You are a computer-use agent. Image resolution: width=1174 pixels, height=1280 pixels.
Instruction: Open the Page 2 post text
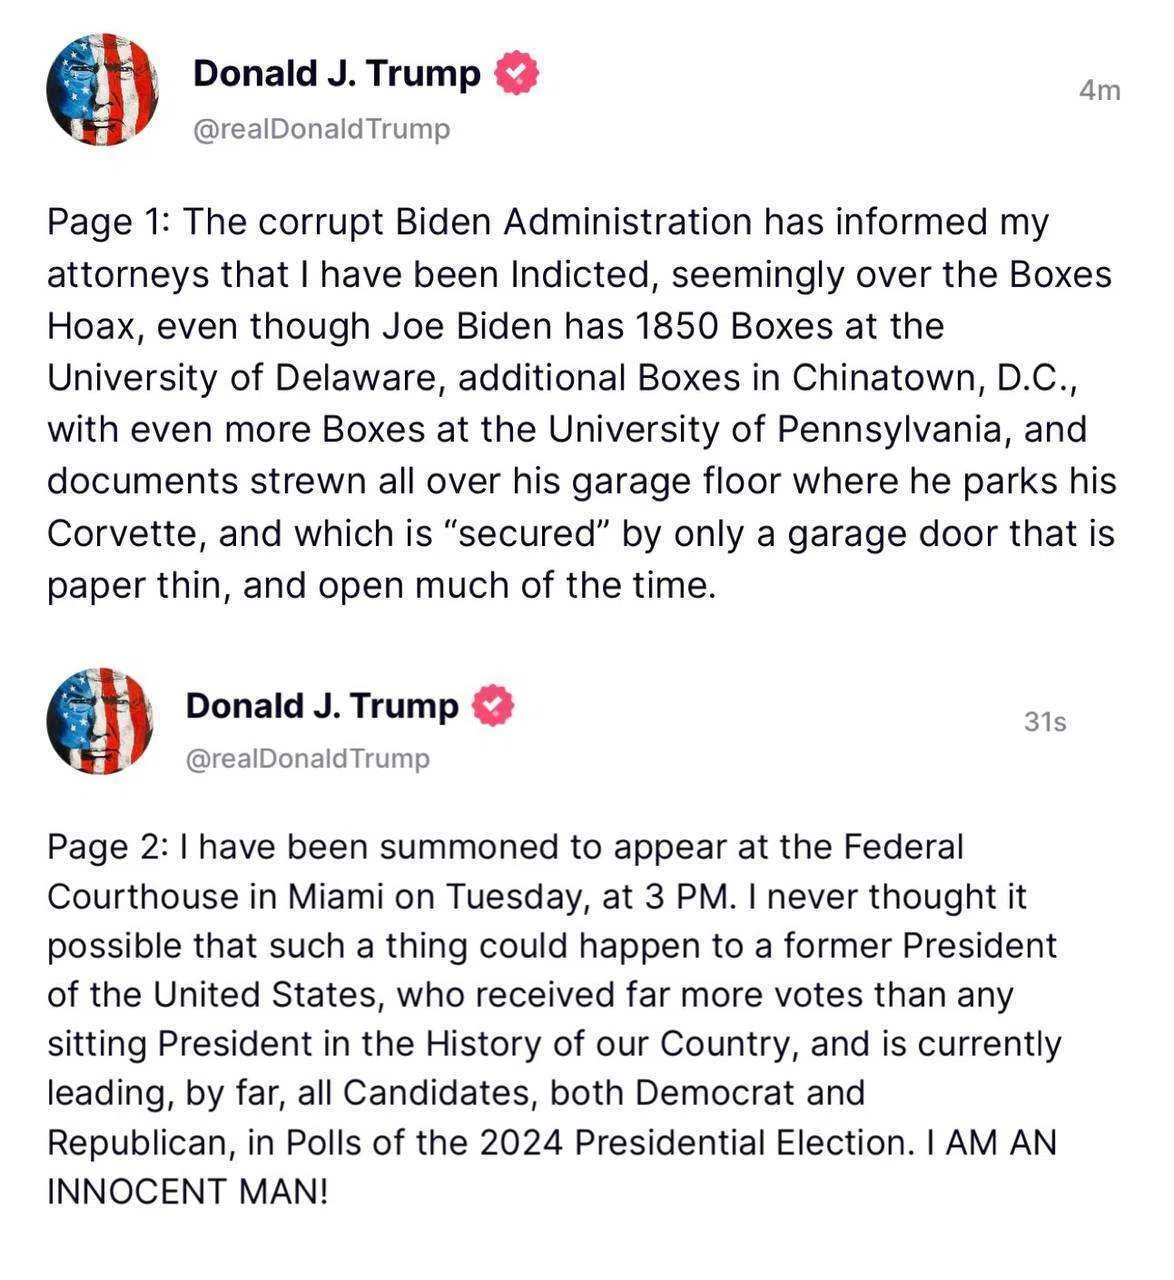554,1019
